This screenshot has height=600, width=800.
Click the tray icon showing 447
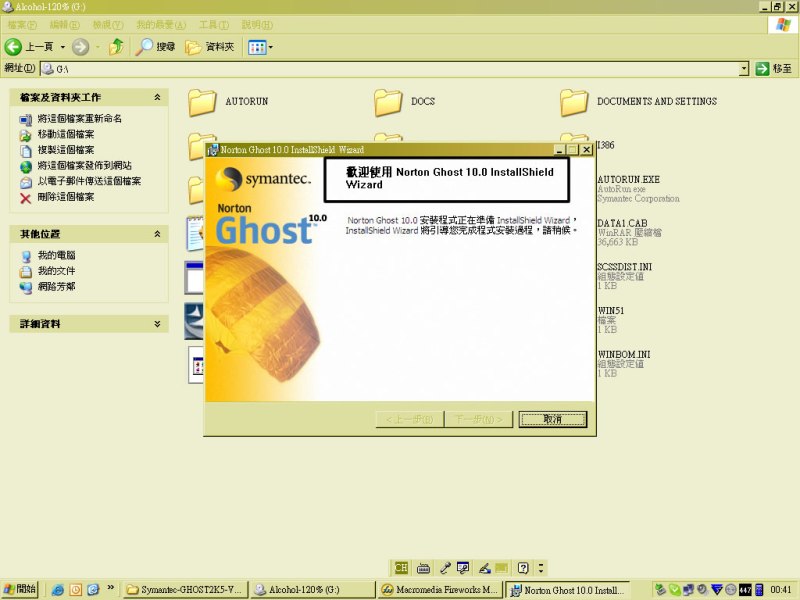(x=745, y=590)
